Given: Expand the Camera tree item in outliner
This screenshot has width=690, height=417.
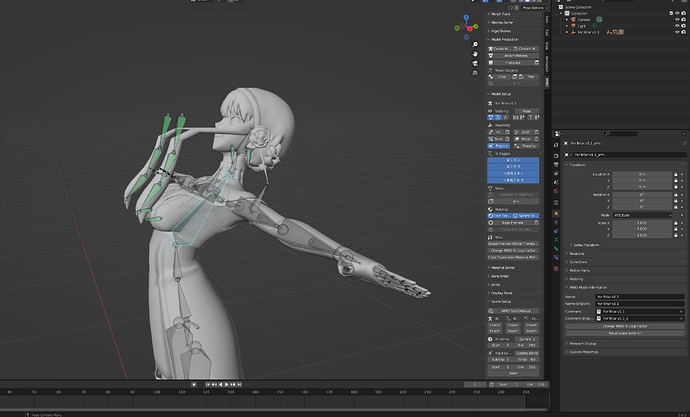Looking at the screenshot, I should [567, 19].
